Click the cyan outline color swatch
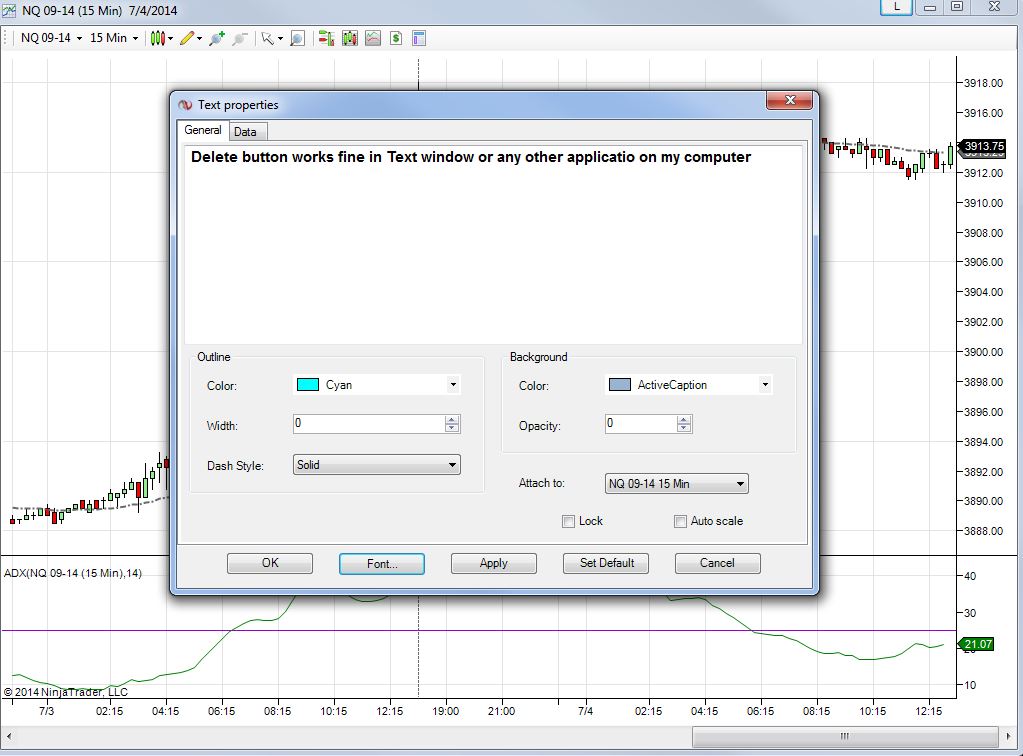Screen dimensions: 1023x756 click(308, 385)
